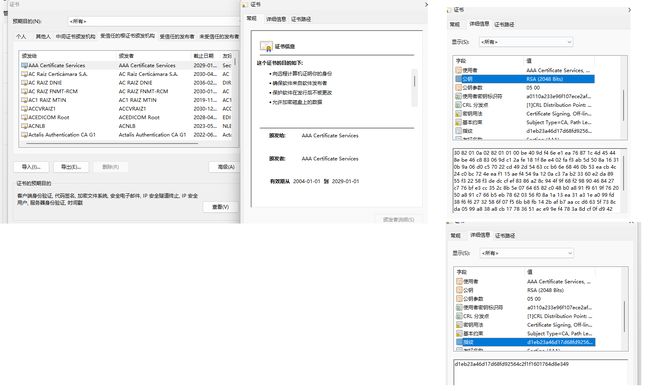
Task: Click the icon beside the AC RAIZ DNIE row
Action: 24,83
